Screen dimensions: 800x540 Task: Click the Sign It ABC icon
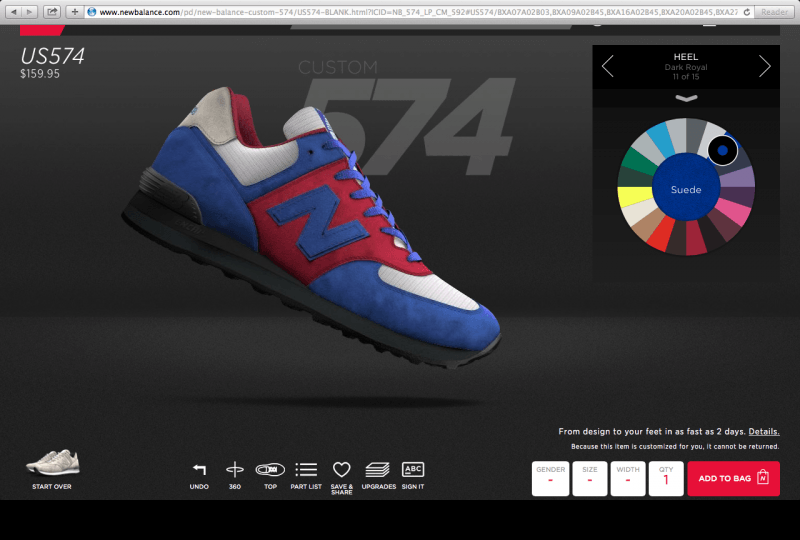point(413,469)
